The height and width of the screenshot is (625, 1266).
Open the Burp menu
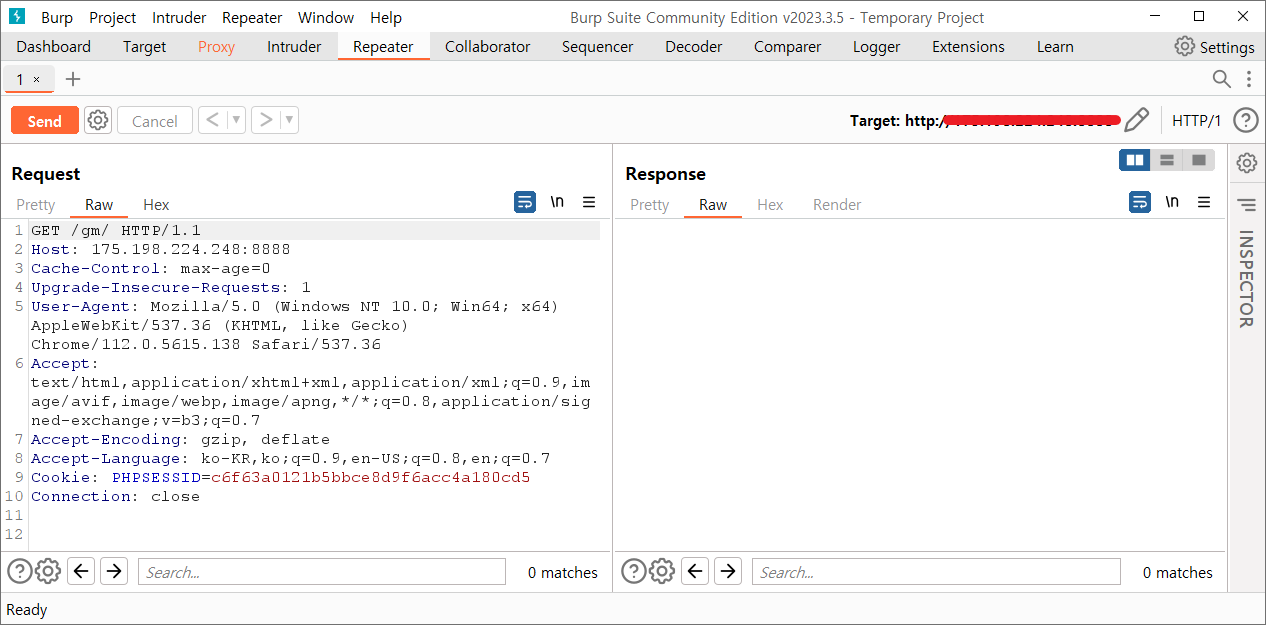tap(57, 18)
